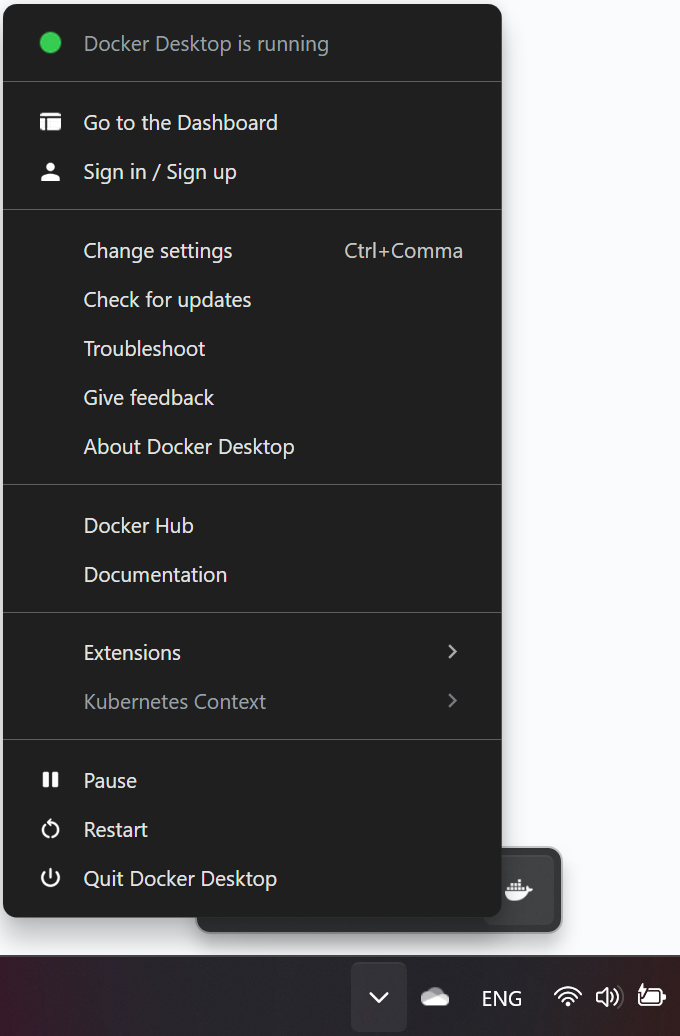Viewport: 680px width, 1036px height.
Task: Click the Wi-Fi network icon
Action: click(x=567, y=997)
